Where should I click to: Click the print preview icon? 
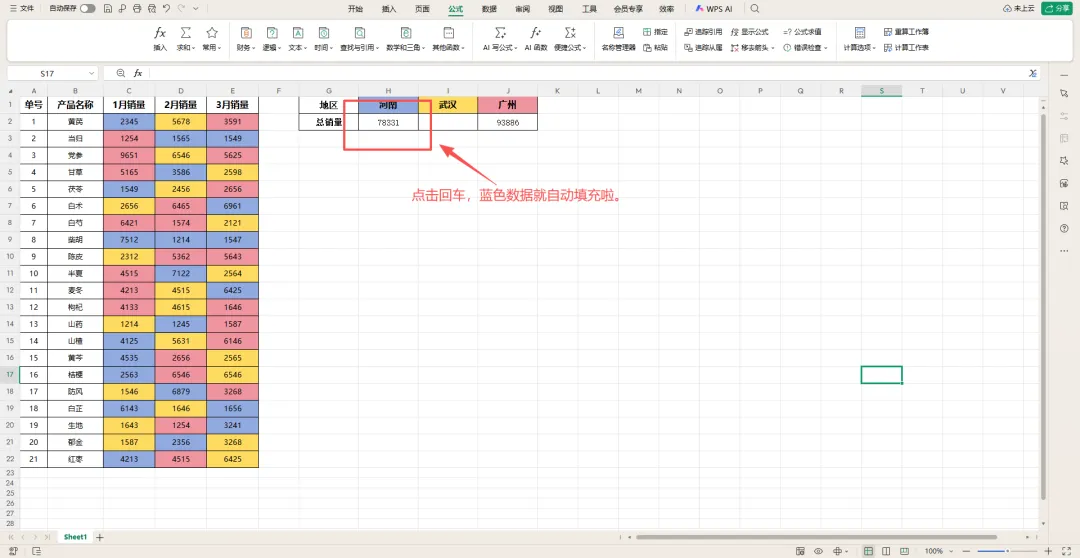click(151, 9)
